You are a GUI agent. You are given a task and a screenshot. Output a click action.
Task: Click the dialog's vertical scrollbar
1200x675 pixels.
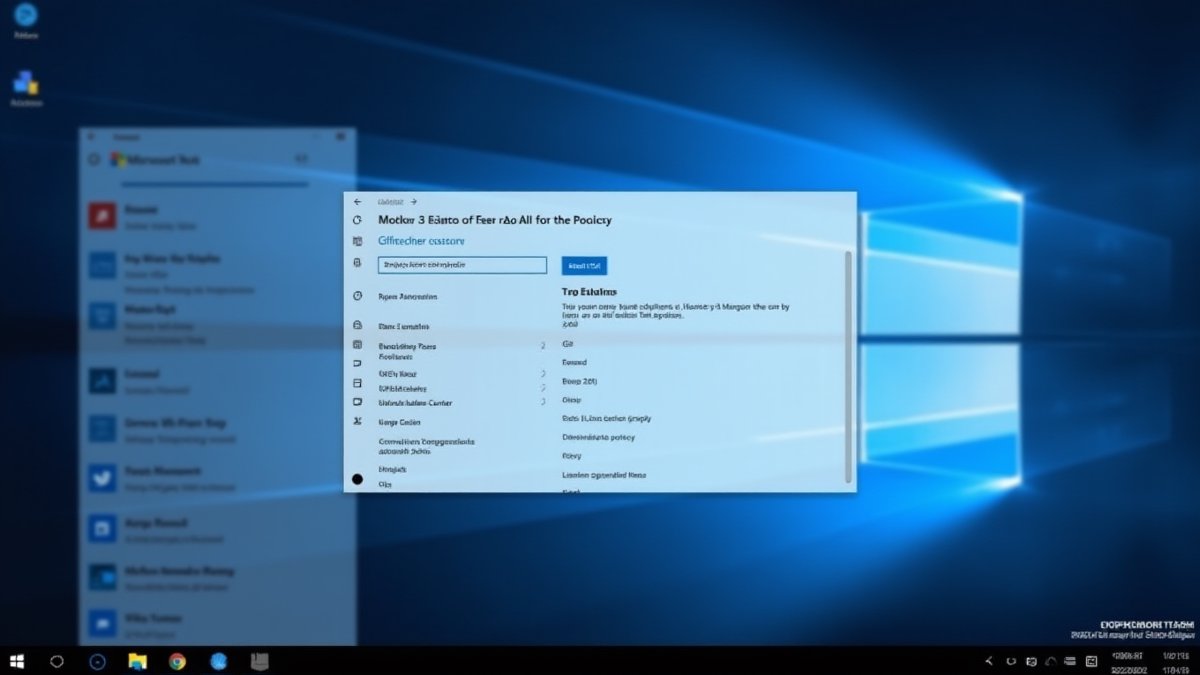(x=849, y=365)
